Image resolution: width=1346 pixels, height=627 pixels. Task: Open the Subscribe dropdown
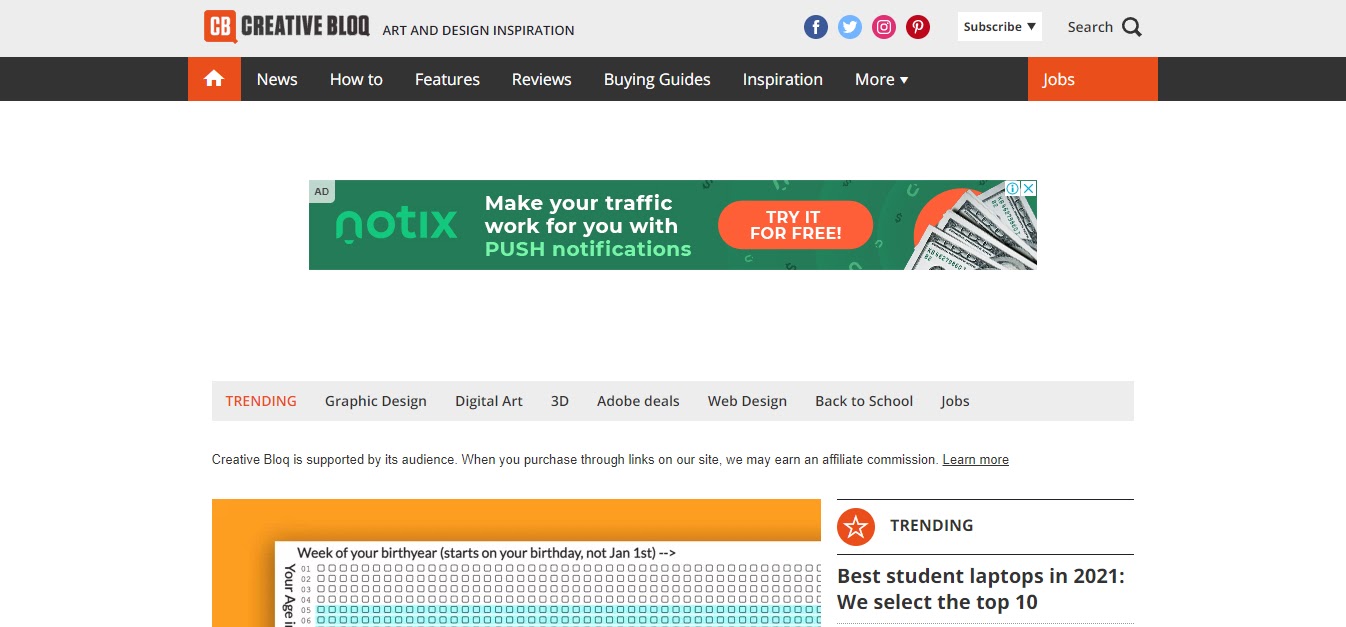(998, 26)
